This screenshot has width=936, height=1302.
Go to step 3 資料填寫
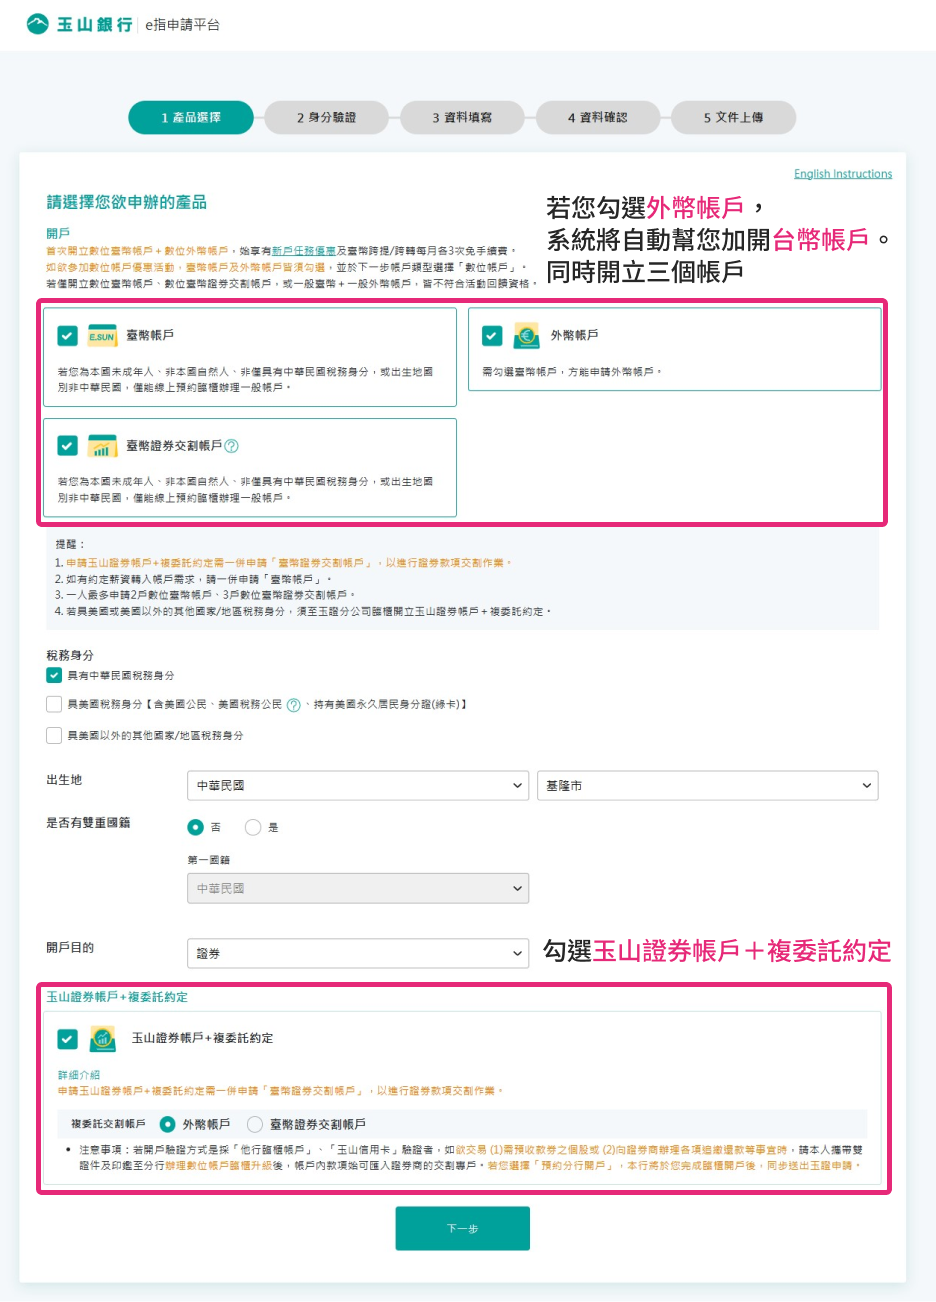(x=462, y=118)
